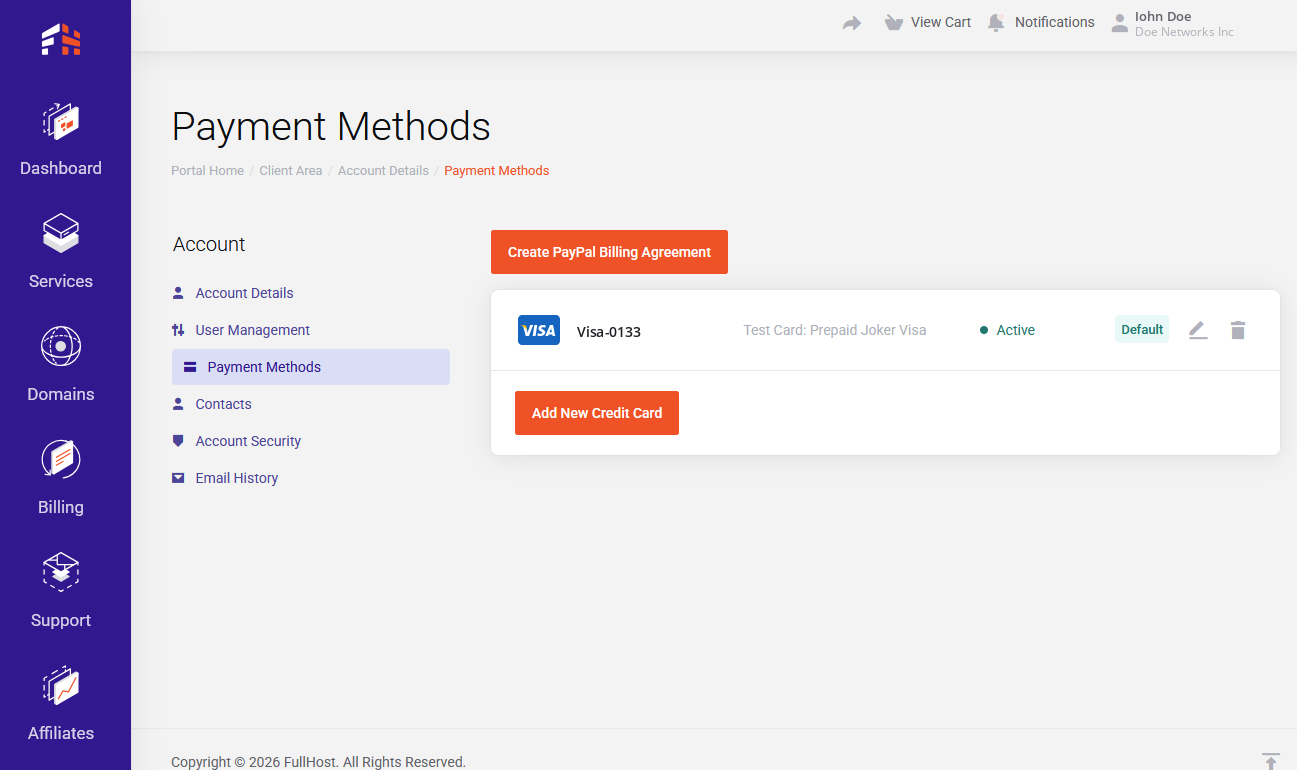Click Add New Credit Card button
This screenshot has height=770, width=1297.
[597, 413]
